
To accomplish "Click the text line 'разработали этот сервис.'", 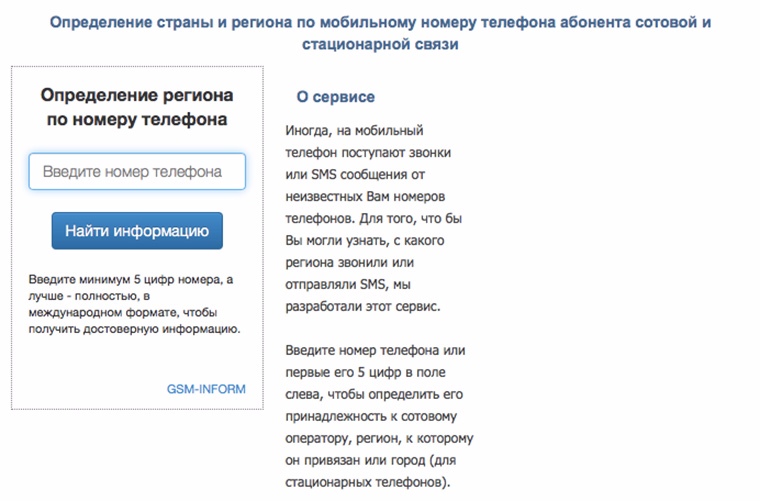I will click(363, 306).
